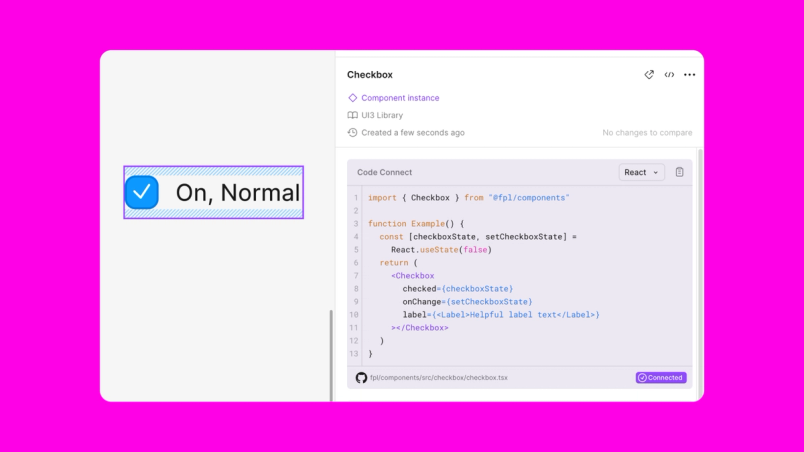Screen dimensions: 804x452
Task: Click the 'Helpful label text' code line
Action: 501,315
